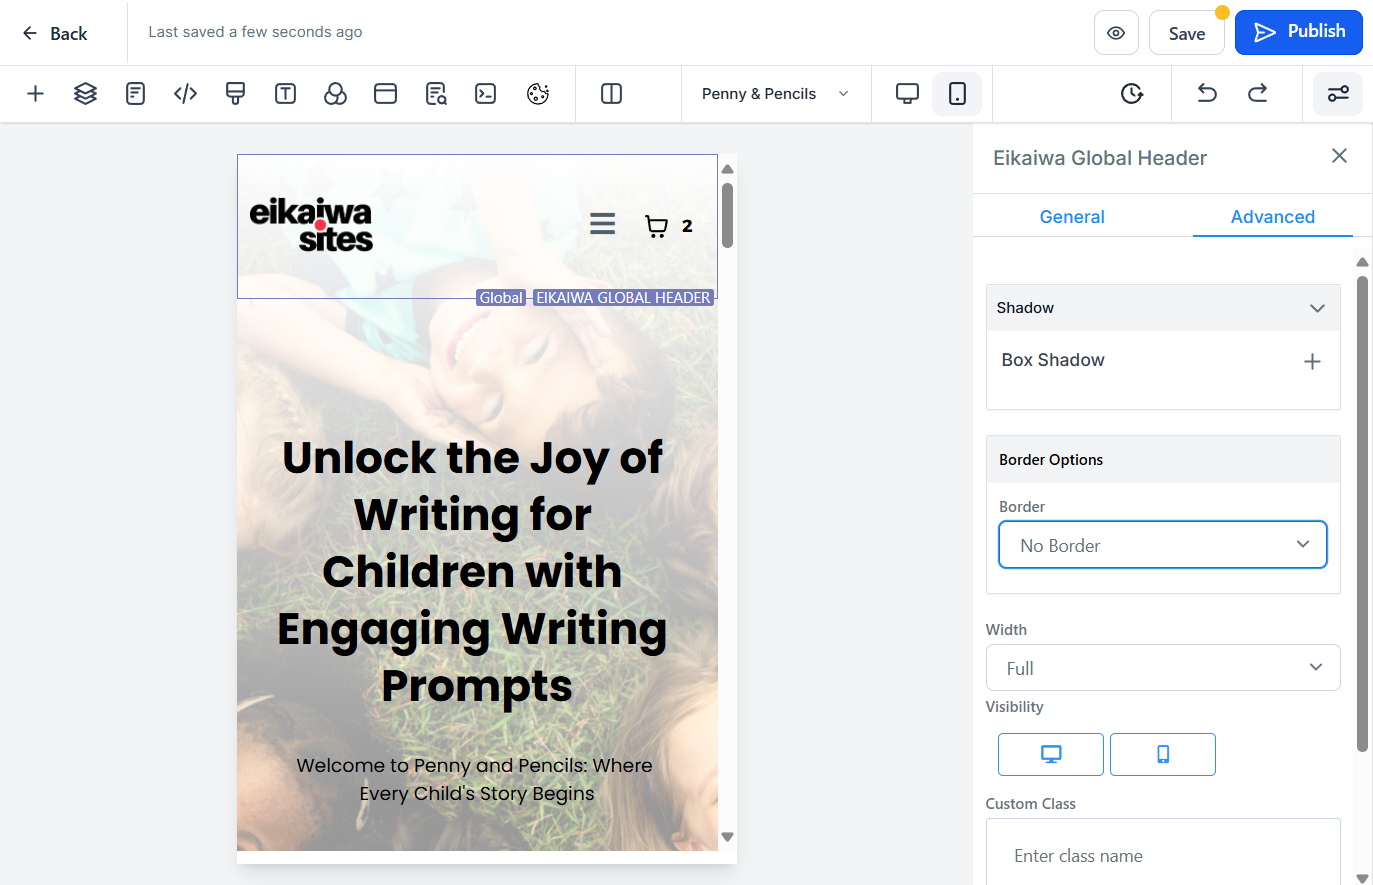
Task: Open the No Border dropdown
Action: tap(1163, 545)
